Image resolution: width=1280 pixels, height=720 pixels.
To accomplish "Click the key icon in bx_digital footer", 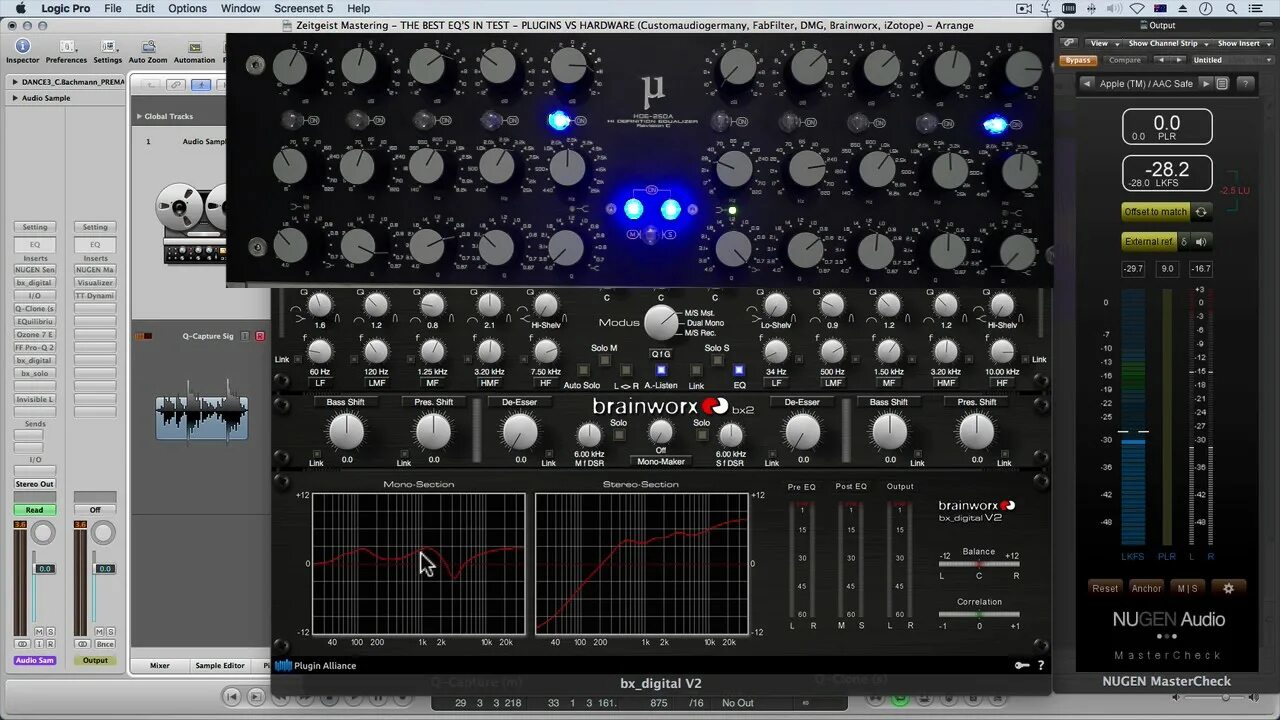I will [1022, 665].
